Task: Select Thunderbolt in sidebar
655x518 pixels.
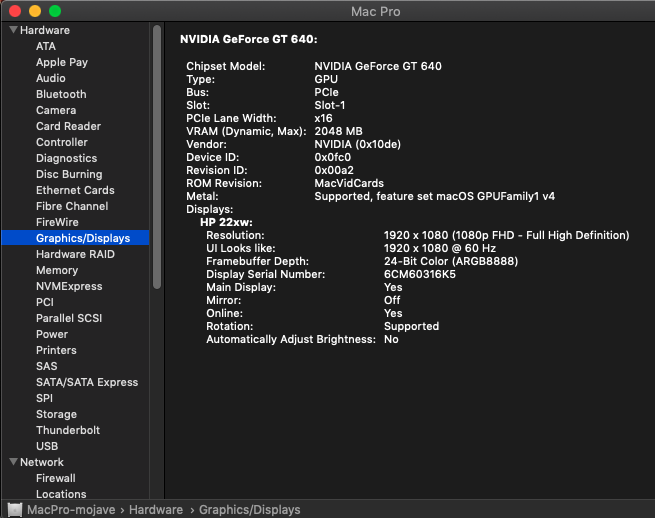Action: click(x=68, y=430)
